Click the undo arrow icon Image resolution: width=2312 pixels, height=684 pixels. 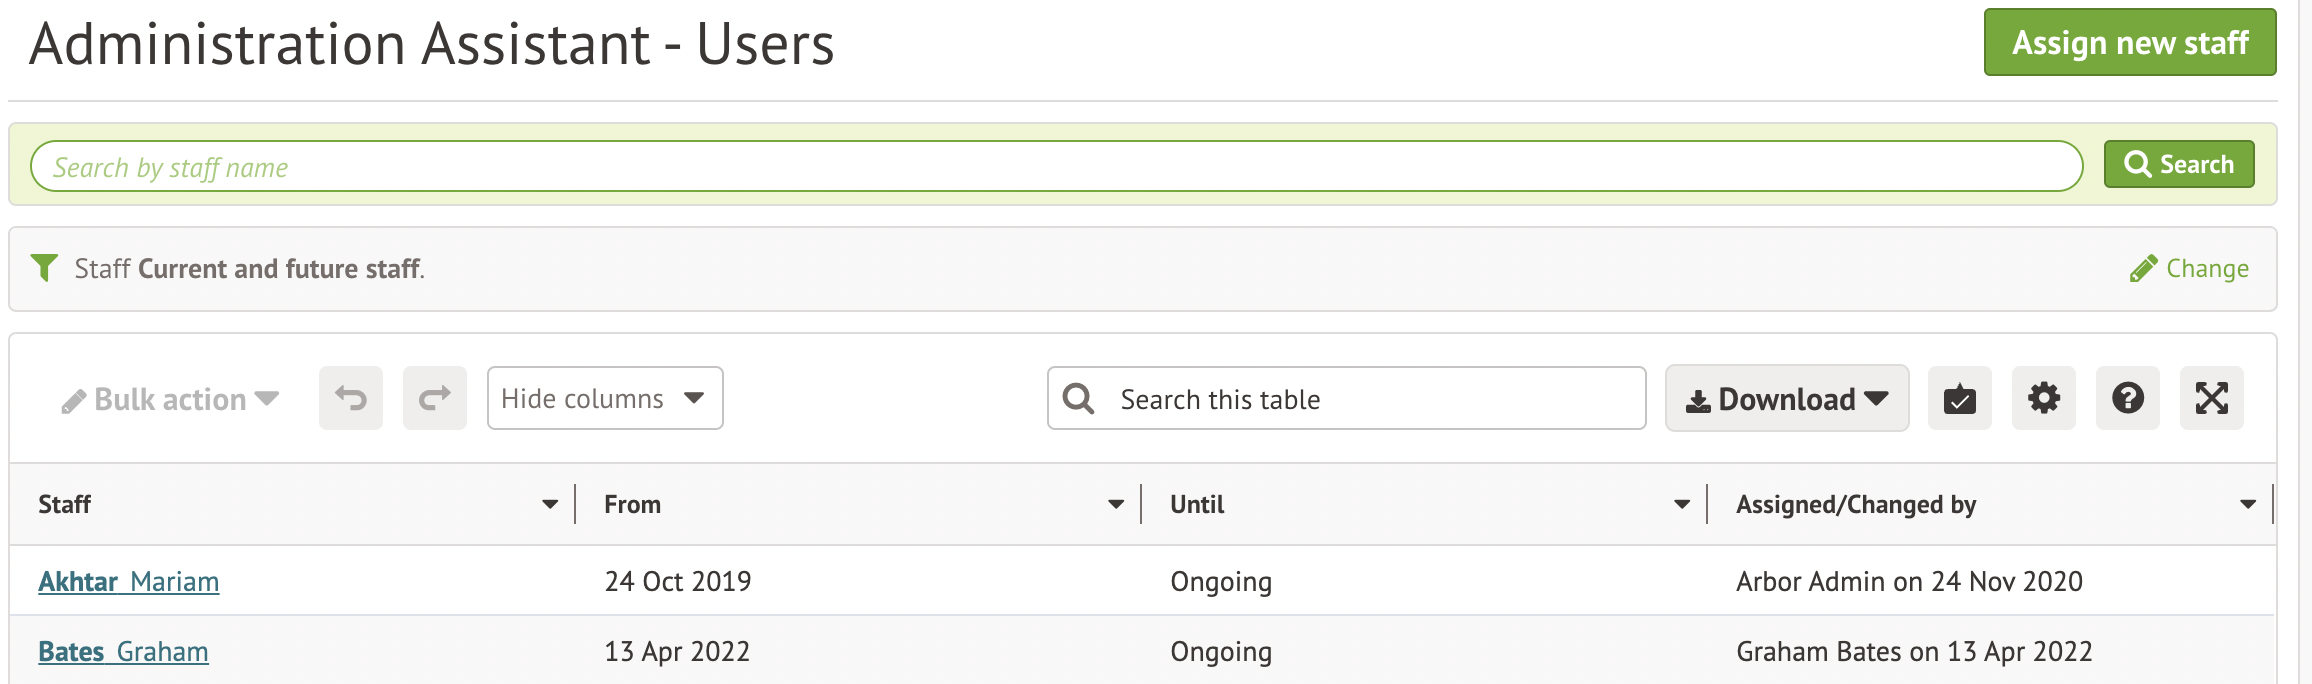coord(351,398)
